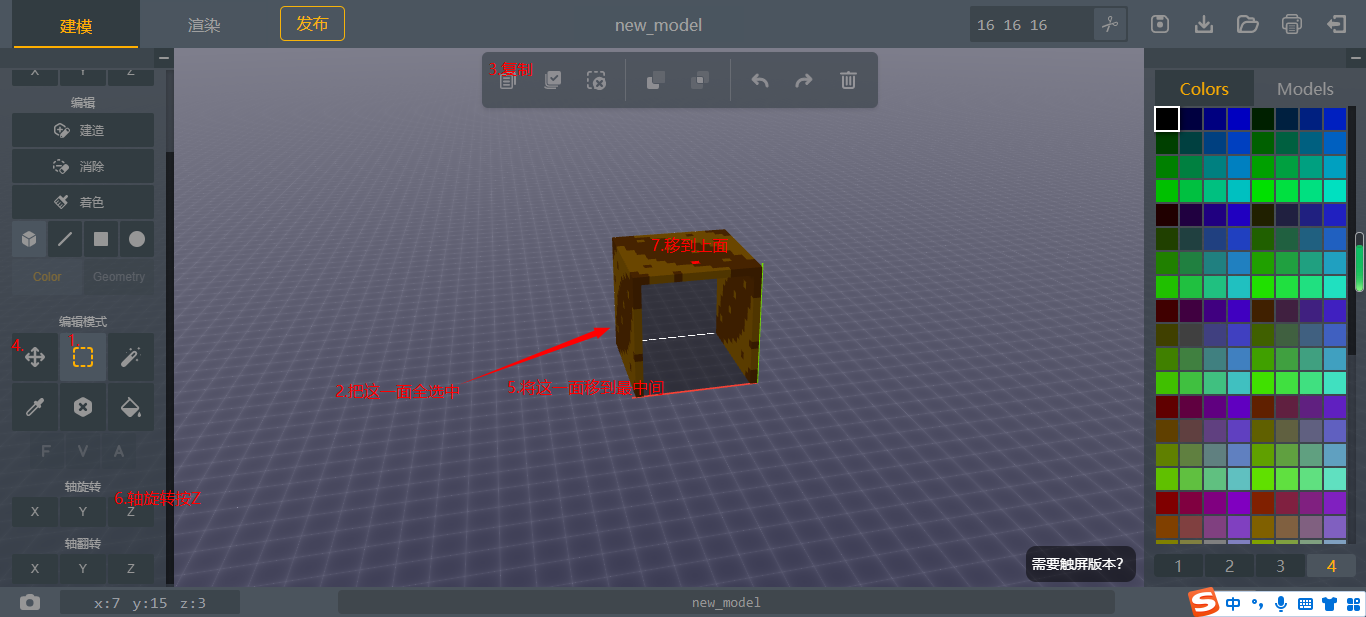The width and height of the screenshot is (1366, 617).
Task: Click the download icon in top bar
Action: (x=1204, y=24)
